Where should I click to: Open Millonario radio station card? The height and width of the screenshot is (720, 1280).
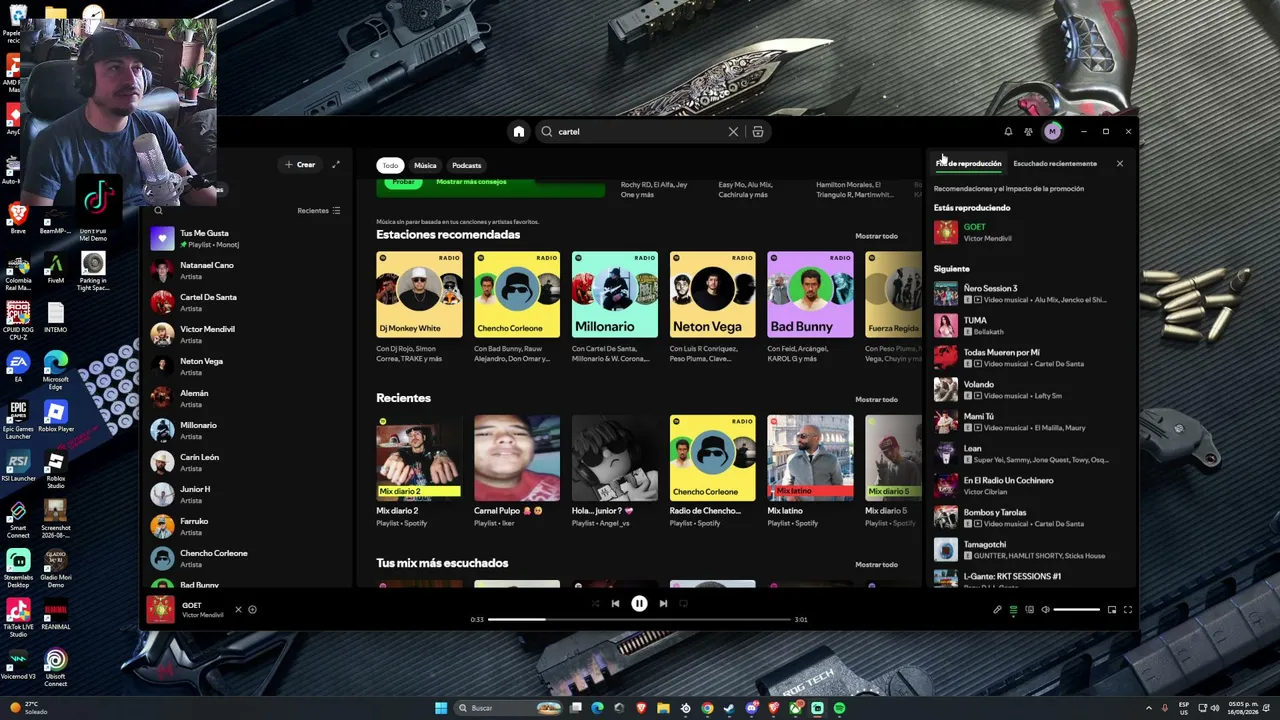pyautogui.click(x=615, y=307)
